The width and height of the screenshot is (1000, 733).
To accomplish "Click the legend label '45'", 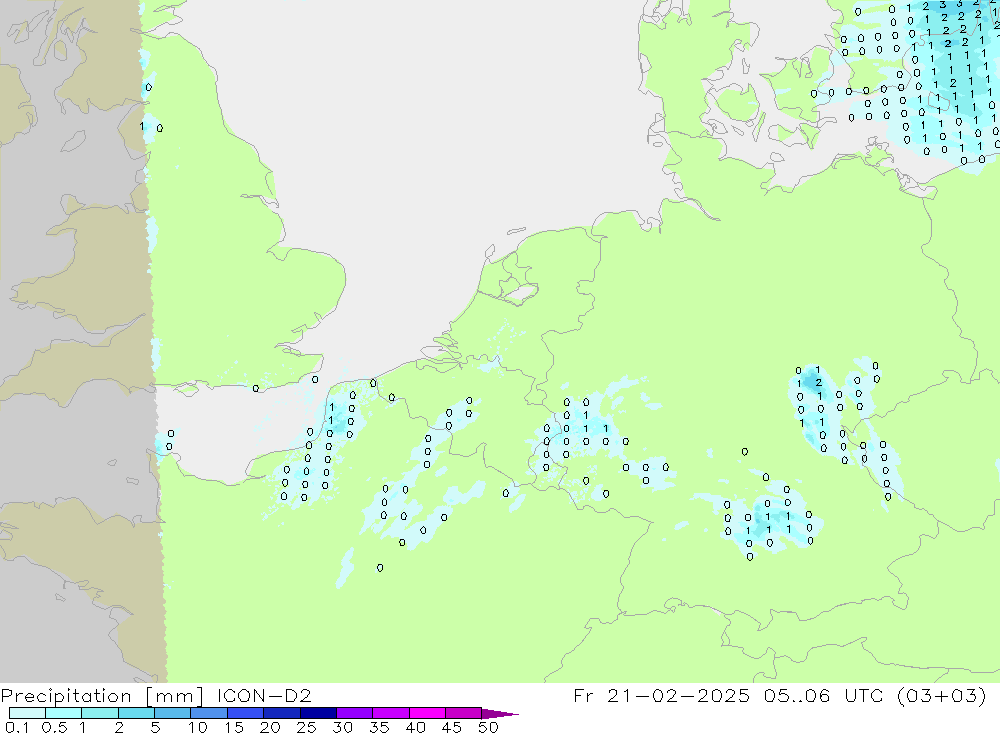I will tap(452, 727).
